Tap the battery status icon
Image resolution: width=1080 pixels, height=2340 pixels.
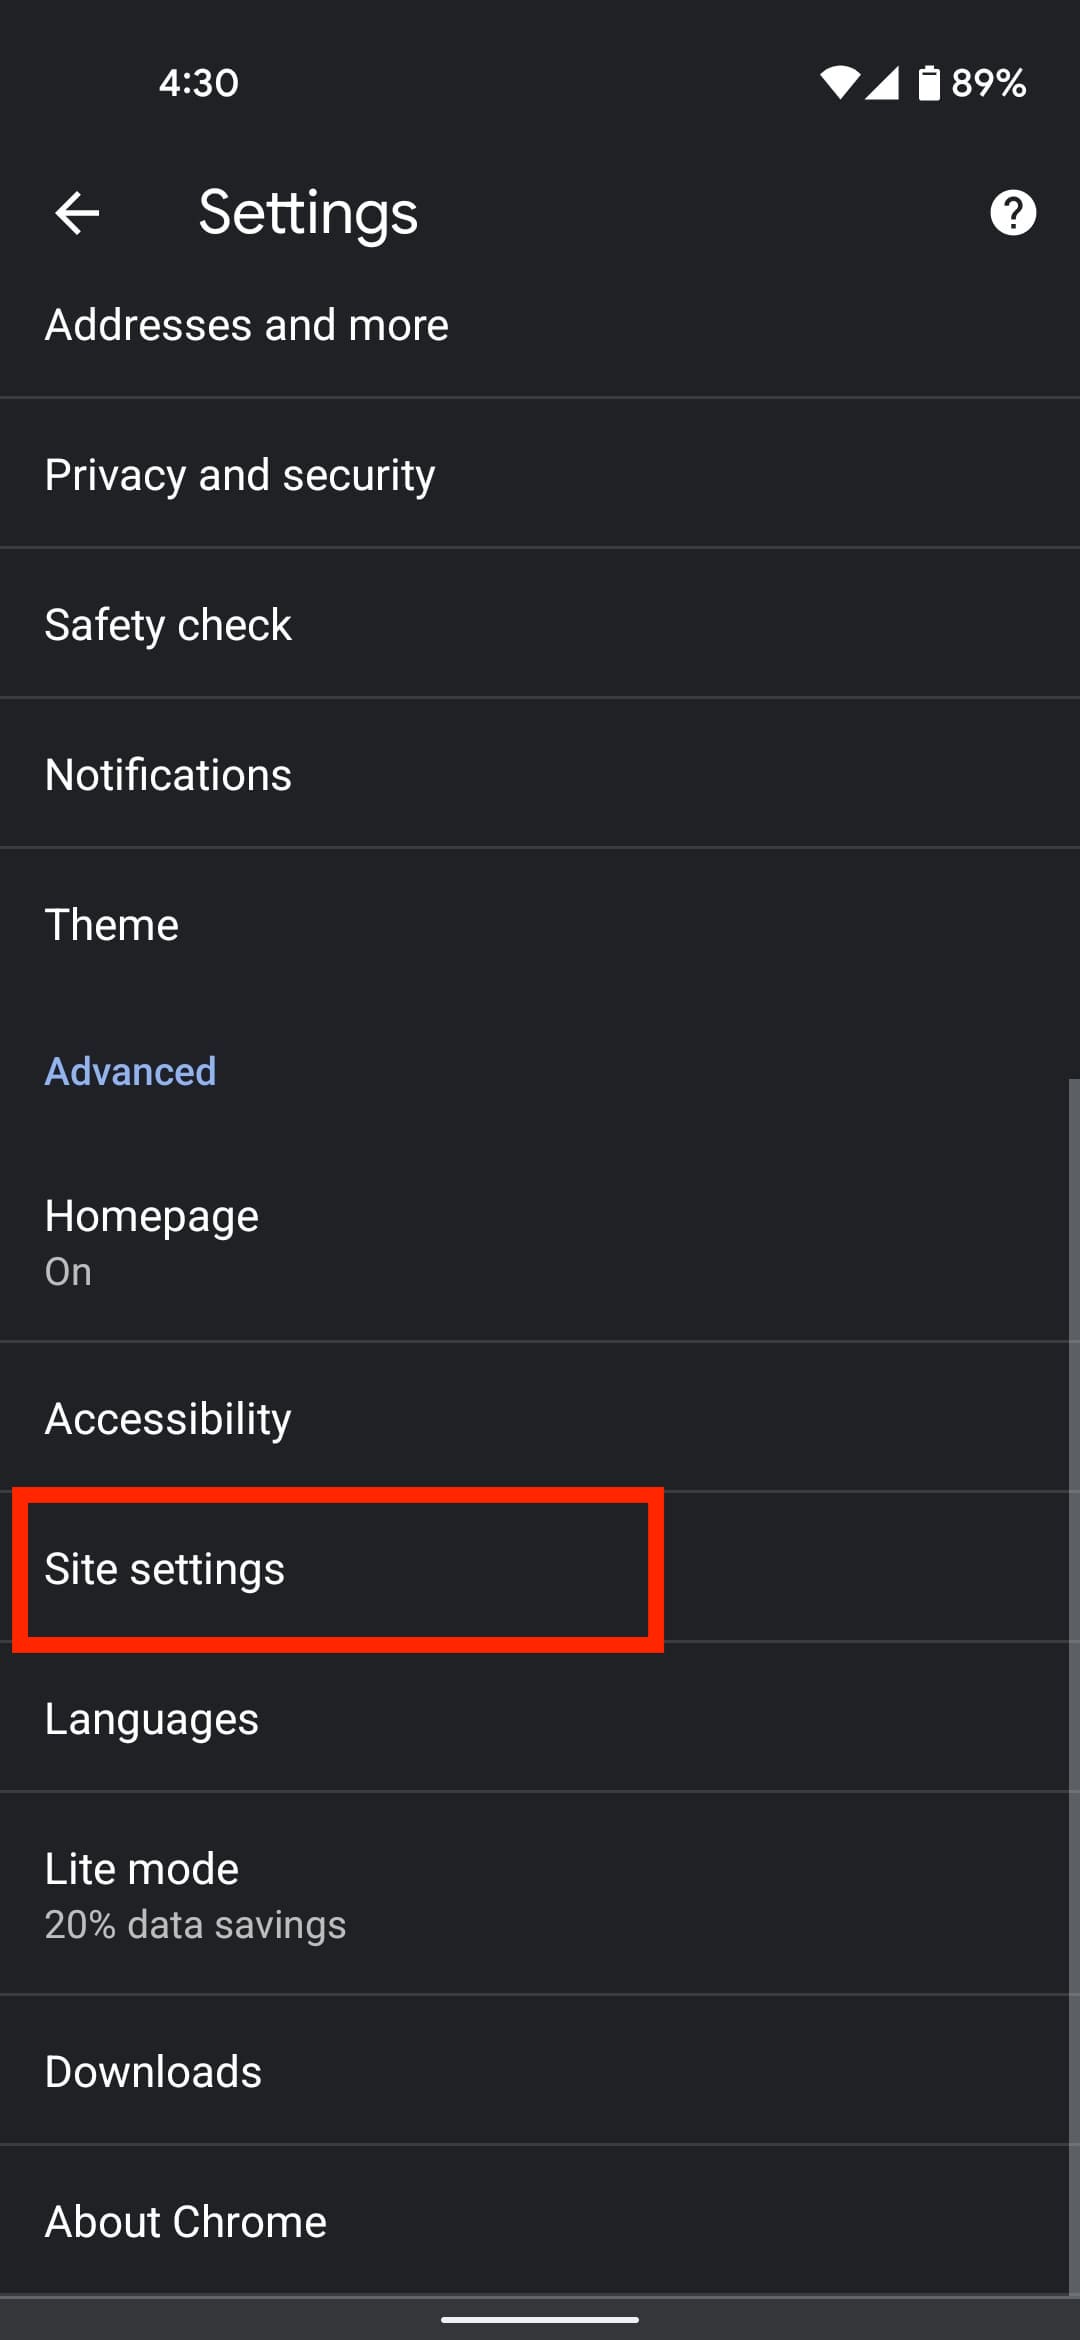(929, 83)
